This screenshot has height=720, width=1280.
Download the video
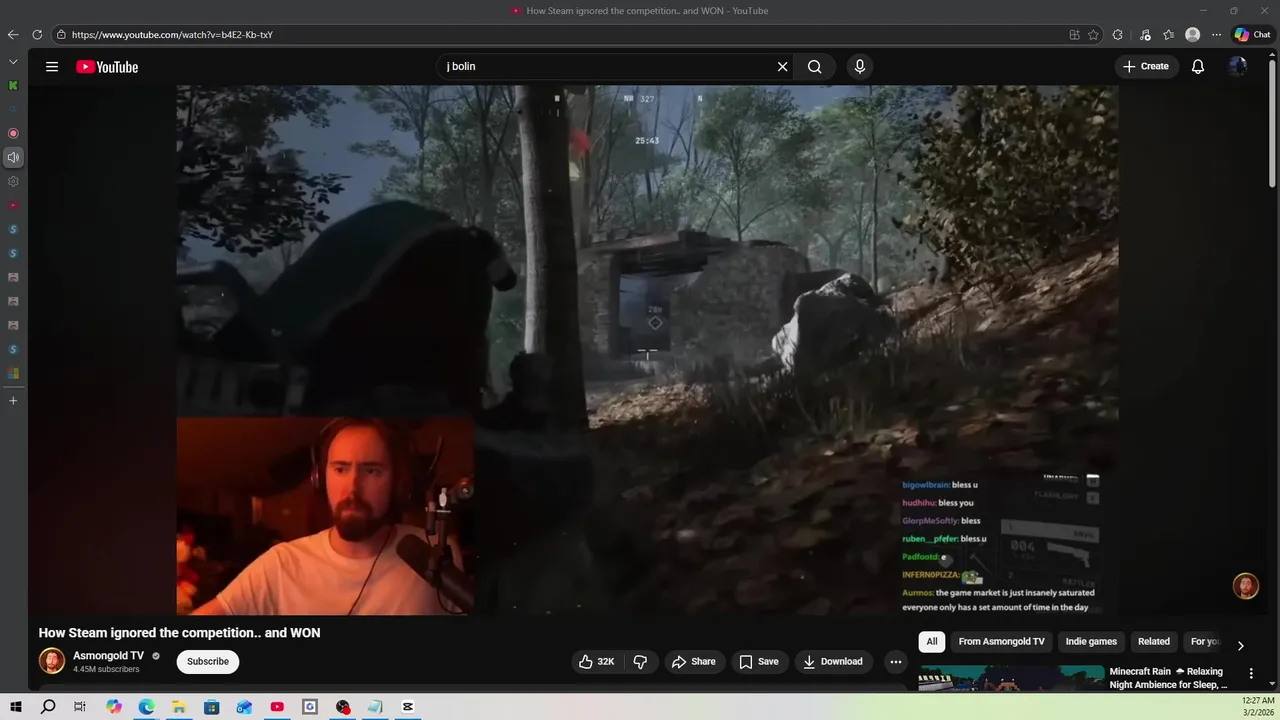coord(833,661)
